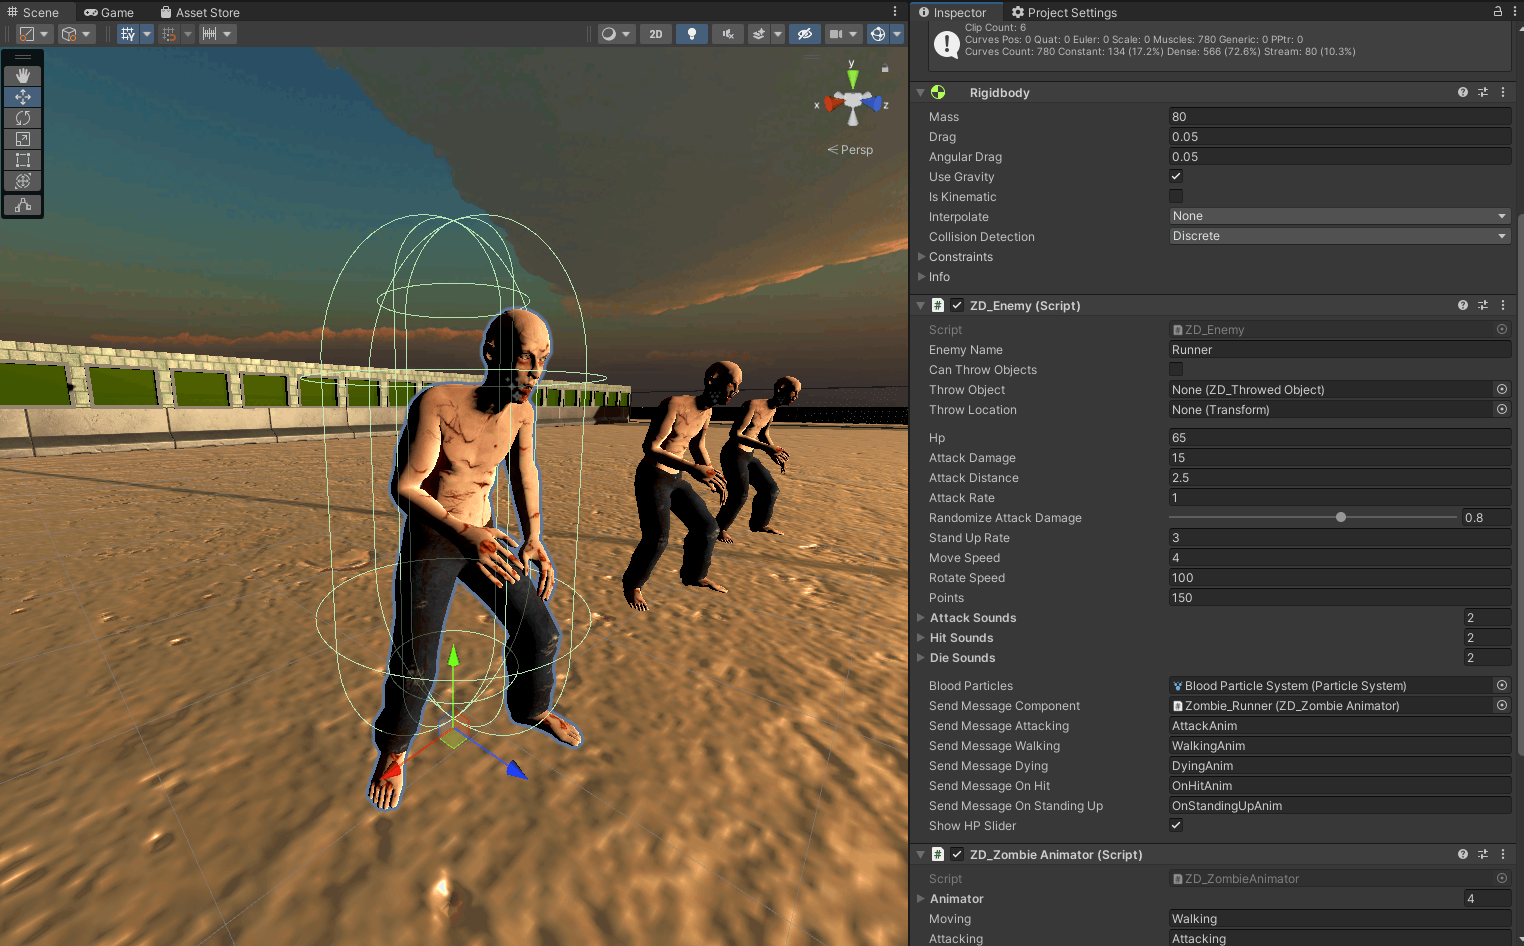The image size is (1524, 946).
Task: Select the Scale tool
Action: coord(23,139)
